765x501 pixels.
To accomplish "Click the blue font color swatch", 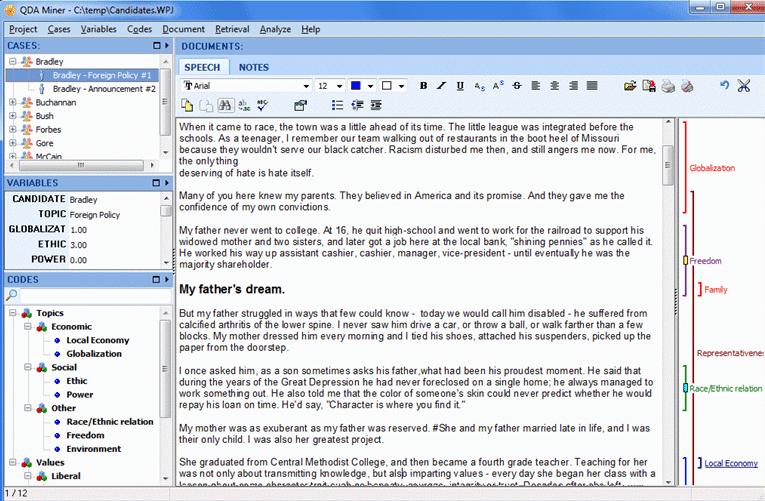I will (355, 86).
